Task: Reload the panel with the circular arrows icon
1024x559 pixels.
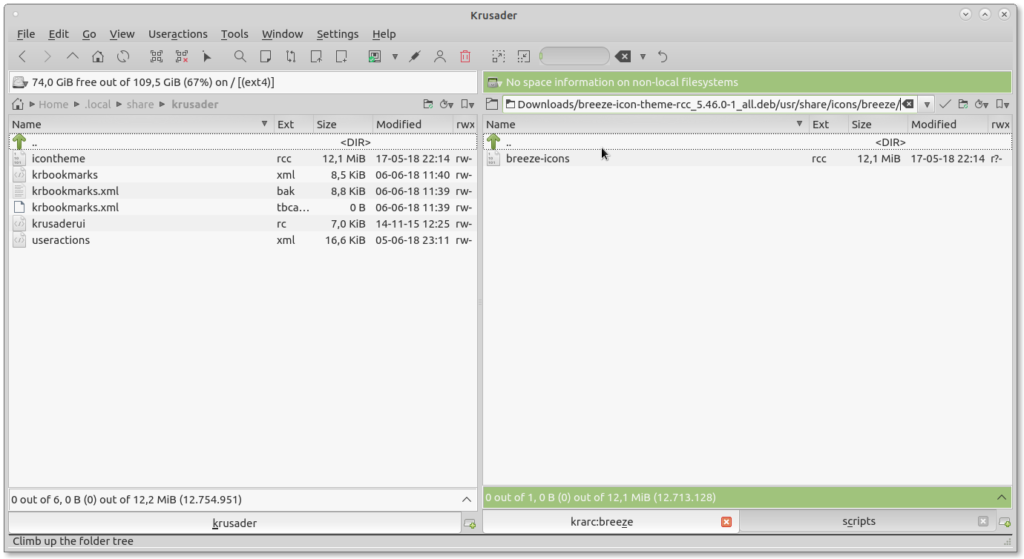Action: point(123,57)
